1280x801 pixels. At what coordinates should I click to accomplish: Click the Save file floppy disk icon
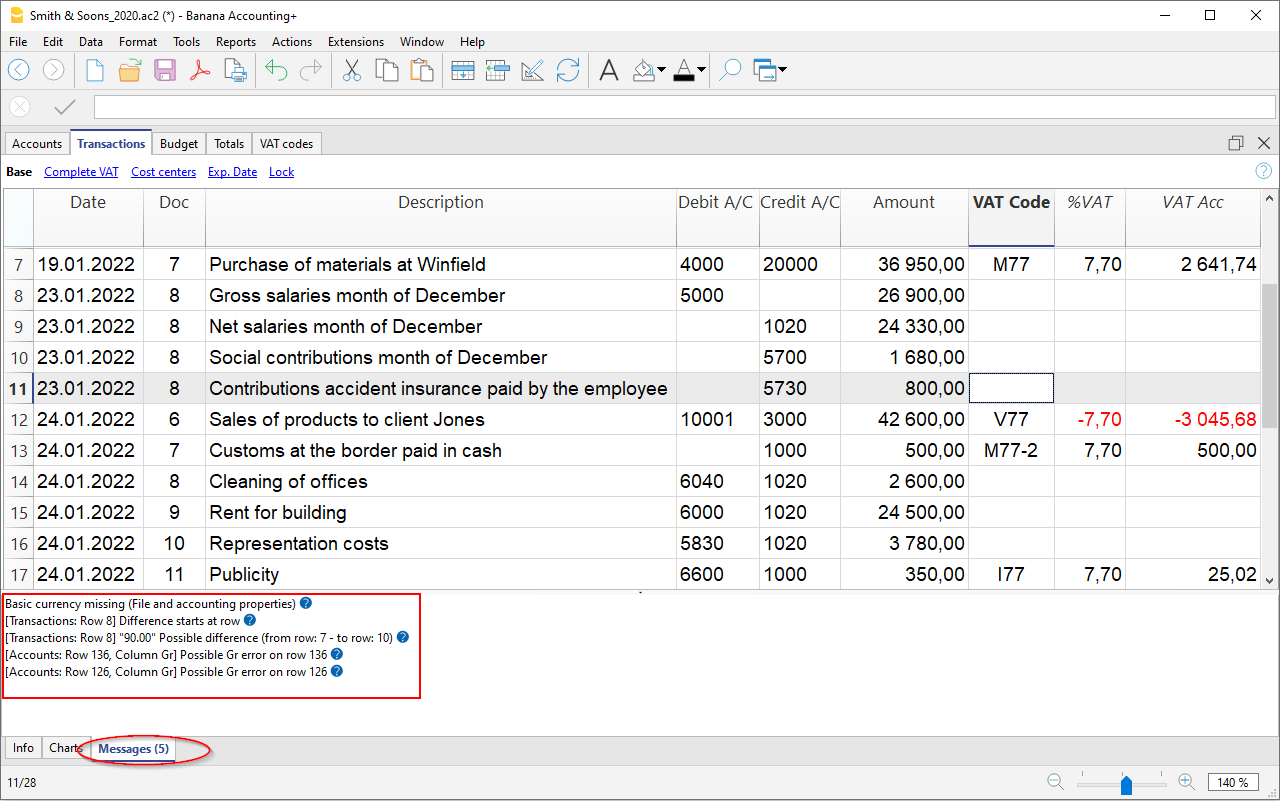pos(164,70)
